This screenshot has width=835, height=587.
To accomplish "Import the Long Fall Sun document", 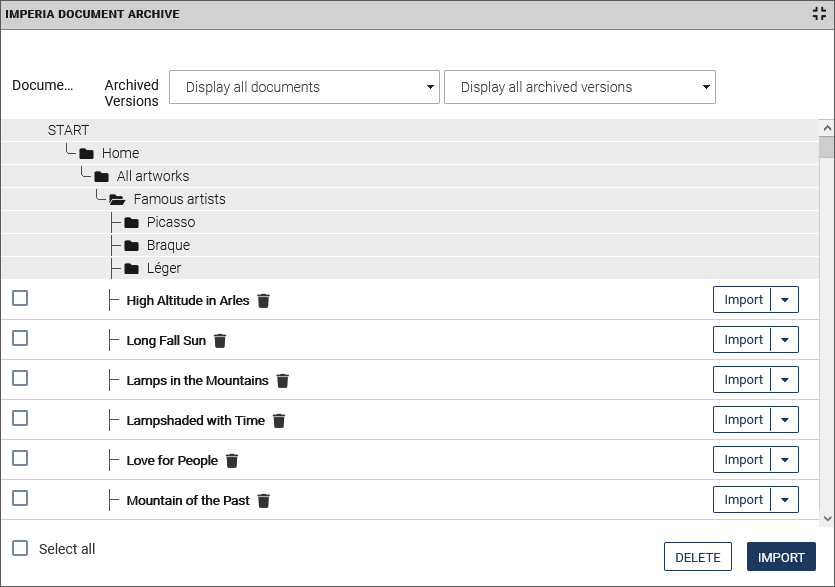I will click(x=742, y=340).
